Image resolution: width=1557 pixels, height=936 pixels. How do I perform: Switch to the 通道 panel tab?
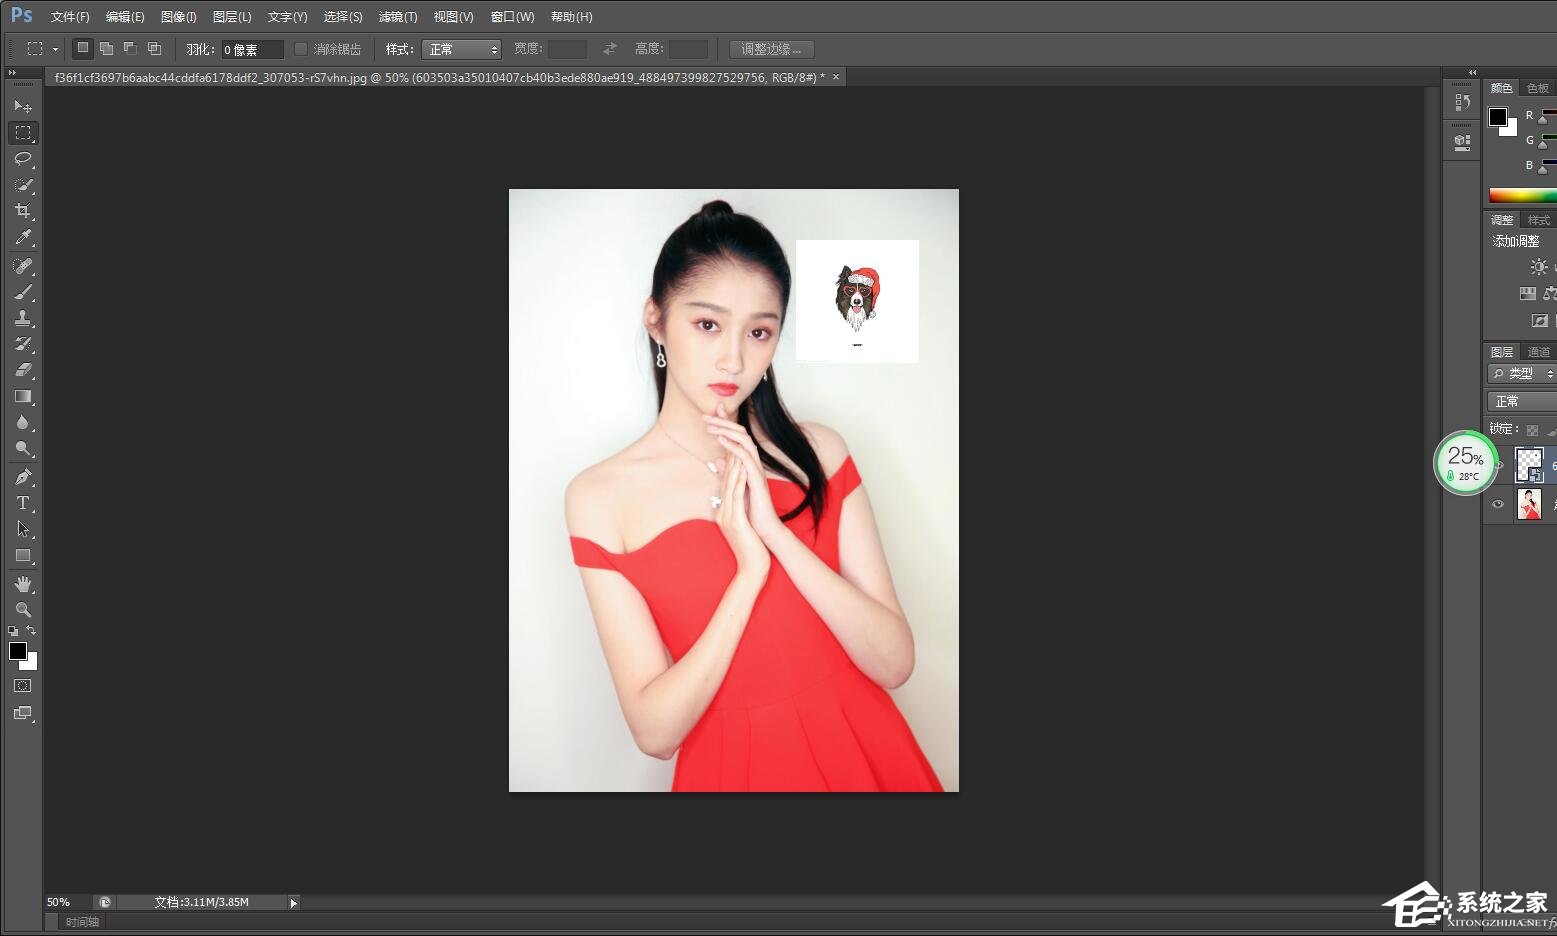point(1539,351)
